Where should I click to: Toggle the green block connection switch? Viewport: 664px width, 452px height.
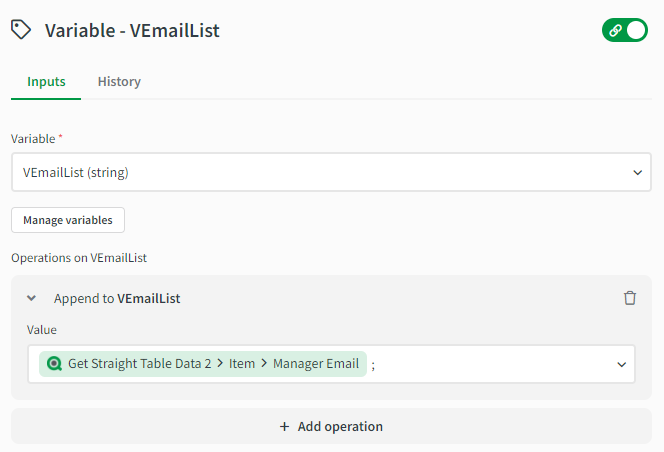[x=625, y=30]
